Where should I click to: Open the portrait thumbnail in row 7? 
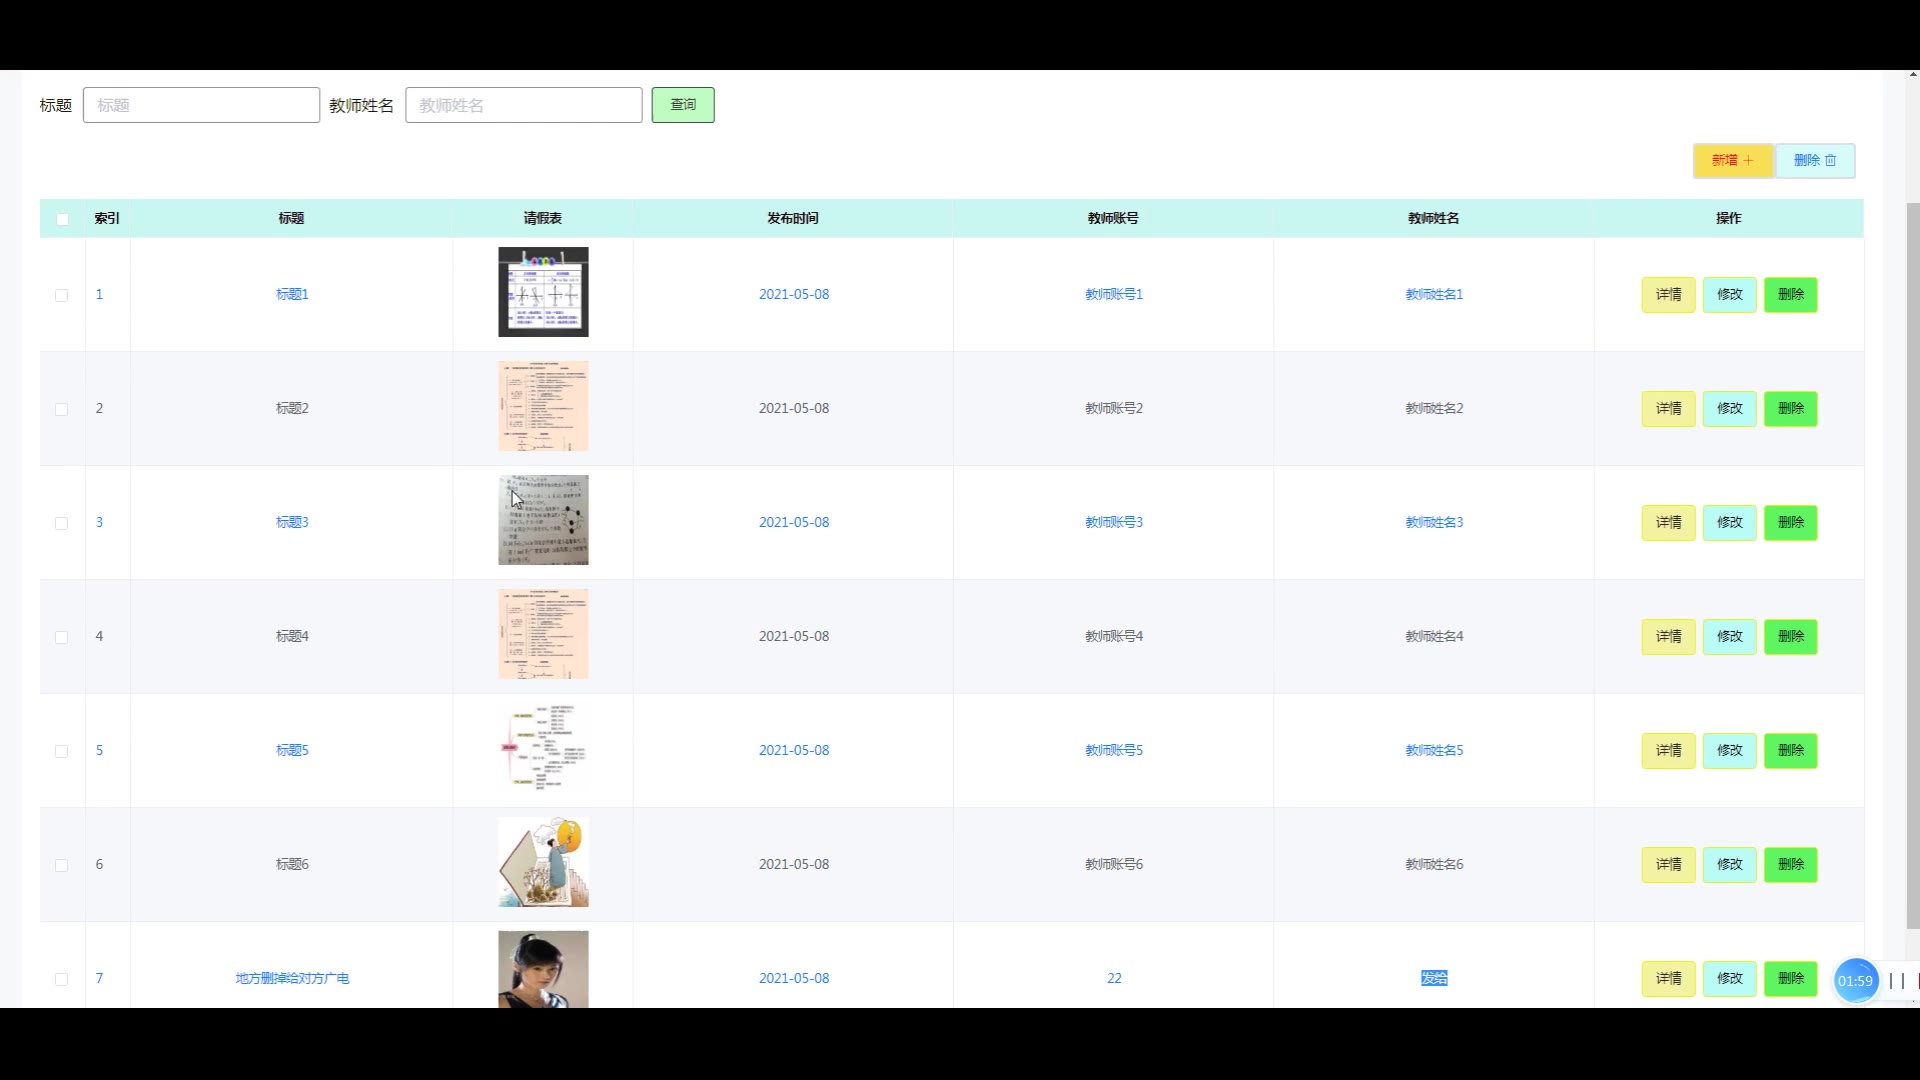[543, 969]
